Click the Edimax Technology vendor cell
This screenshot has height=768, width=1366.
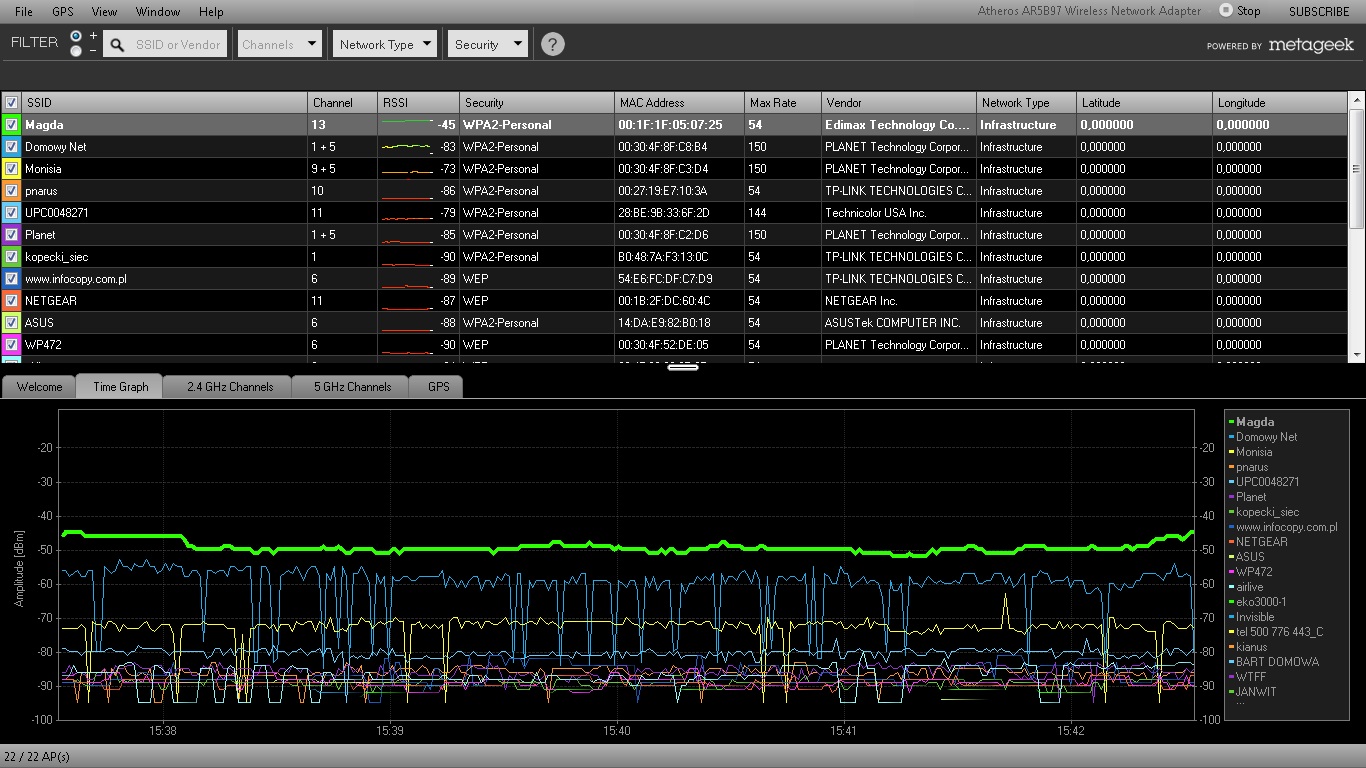(x=899, y=125)
